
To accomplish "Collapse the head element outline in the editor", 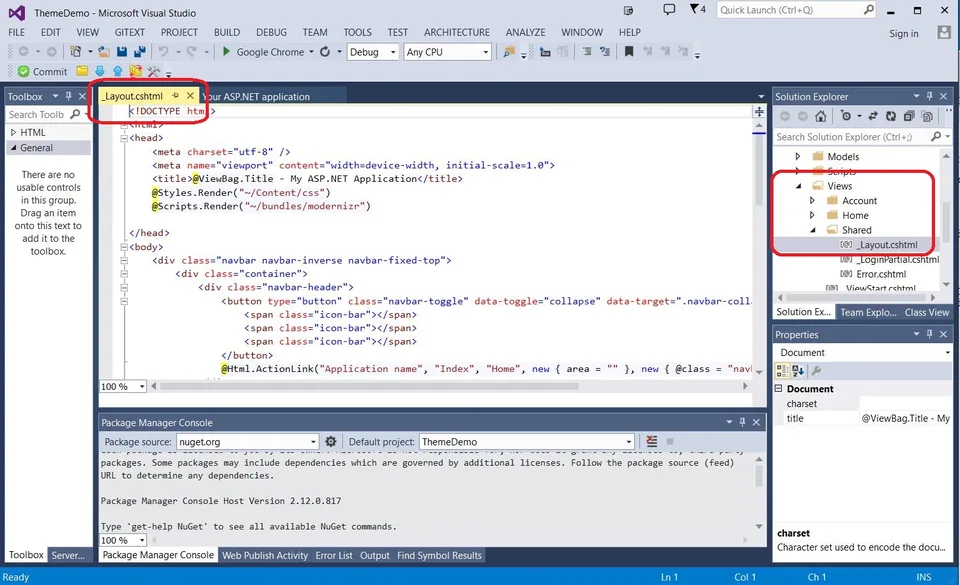I will [x=124, y=138].
